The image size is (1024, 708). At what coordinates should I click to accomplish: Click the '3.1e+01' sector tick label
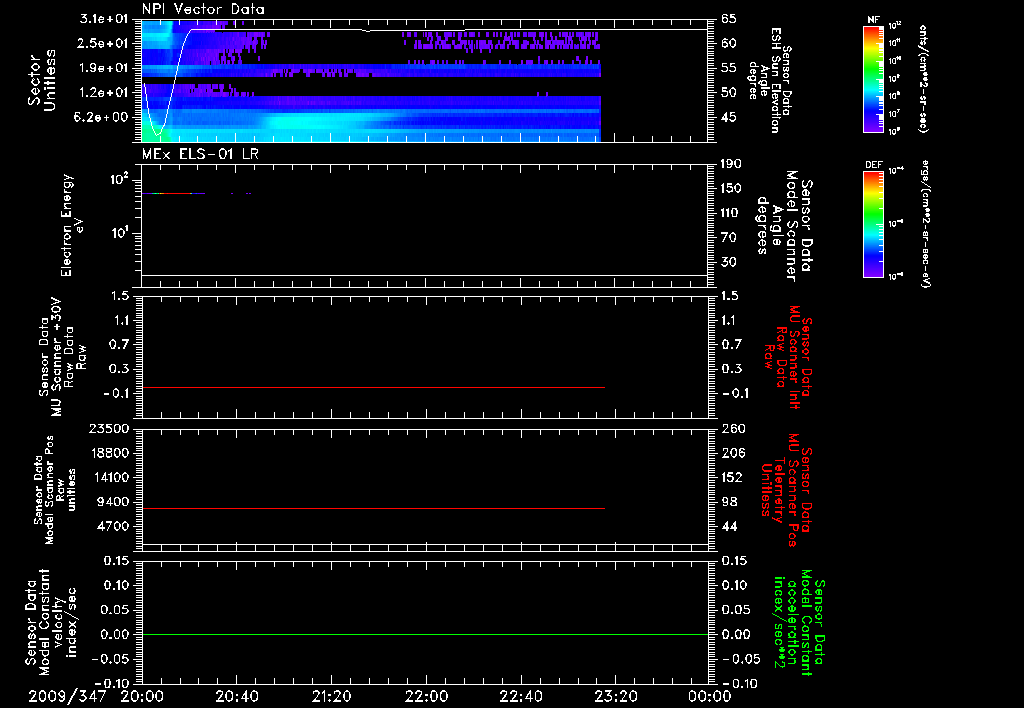tap(104, 19)
